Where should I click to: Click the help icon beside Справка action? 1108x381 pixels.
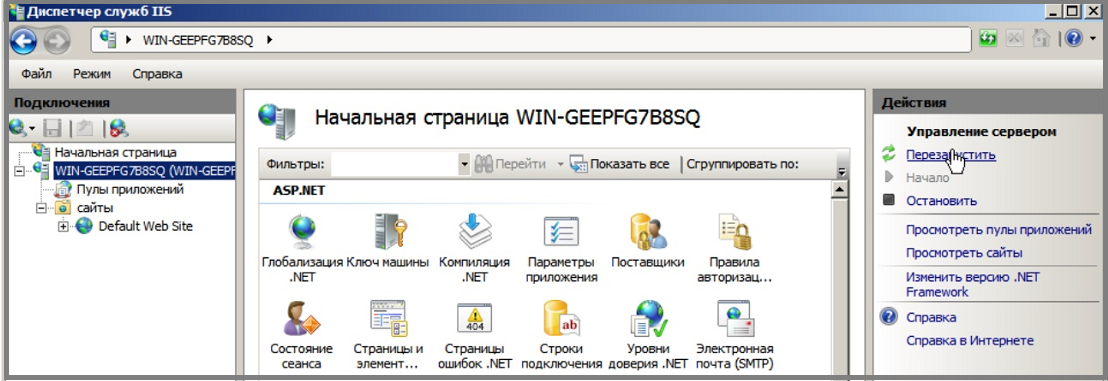pyautogui.click(x=888, y=317)
